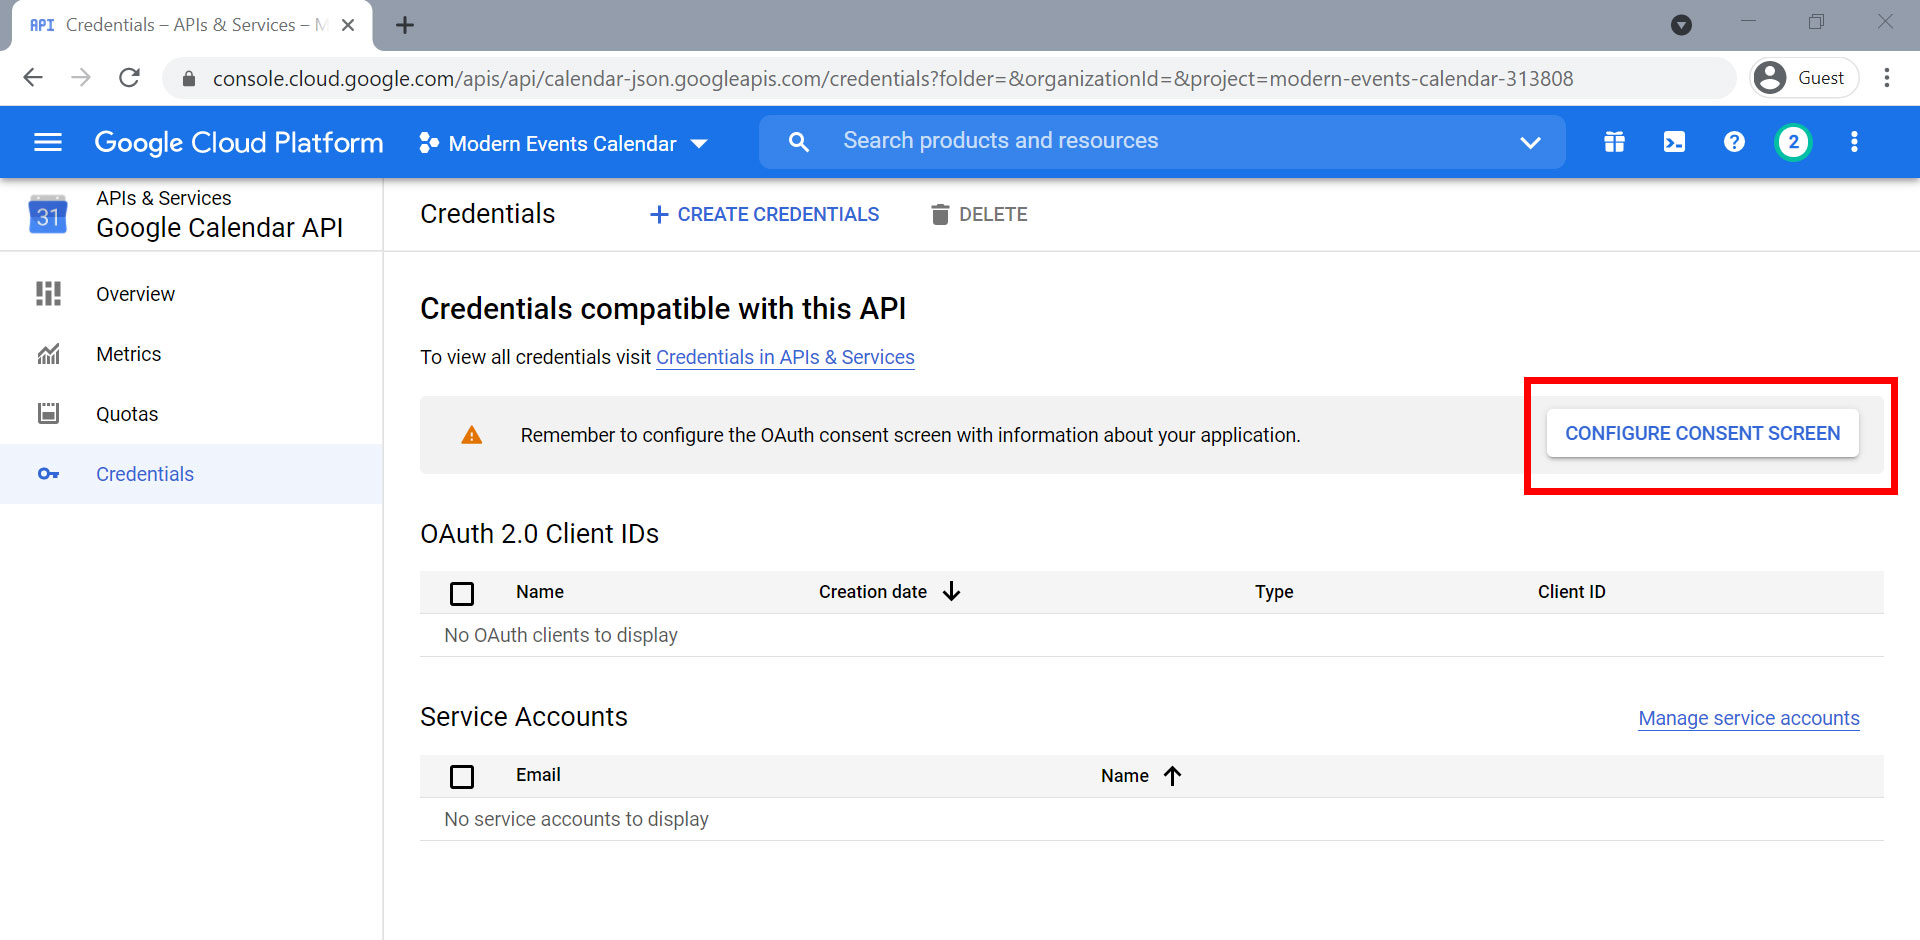The height and width of the screenshot is (940, 1920).
Task: Click the trash Delete icon
Action: pyautogui.click(x=940, y=214)
